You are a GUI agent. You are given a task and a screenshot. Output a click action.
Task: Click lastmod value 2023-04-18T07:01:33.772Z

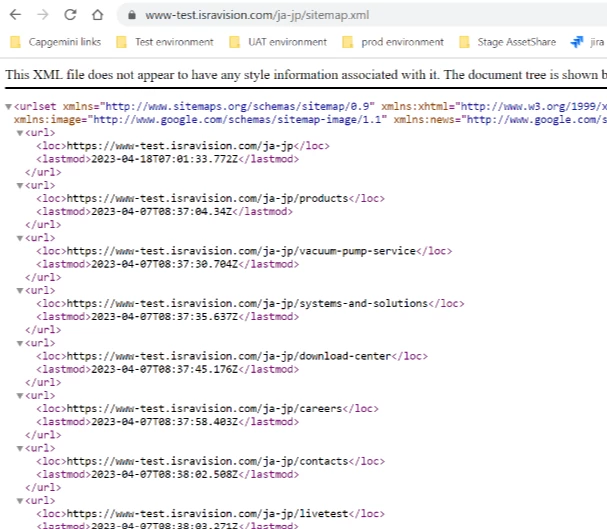[165, 159]
